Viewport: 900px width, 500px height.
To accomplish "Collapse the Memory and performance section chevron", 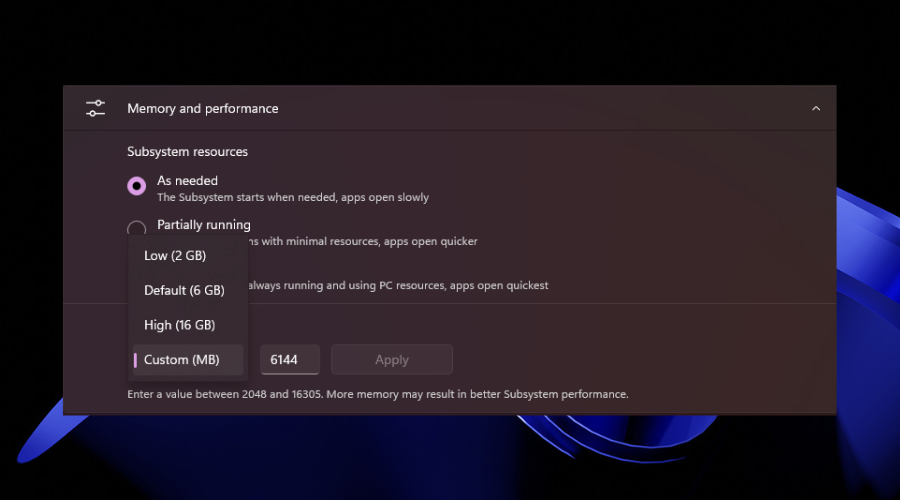I will (816, 108).
